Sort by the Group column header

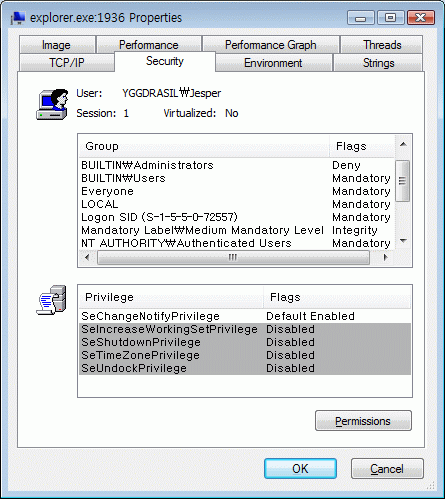[204, 146]
